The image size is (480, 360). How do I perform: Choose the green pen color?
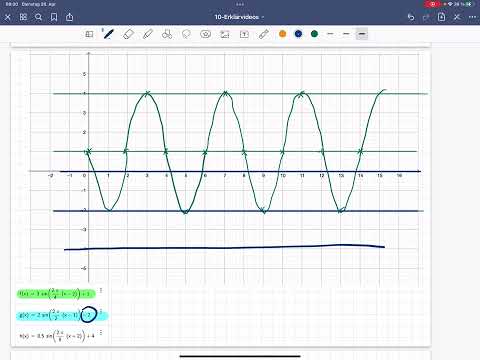pyautogui.click(x=314, y=34)
